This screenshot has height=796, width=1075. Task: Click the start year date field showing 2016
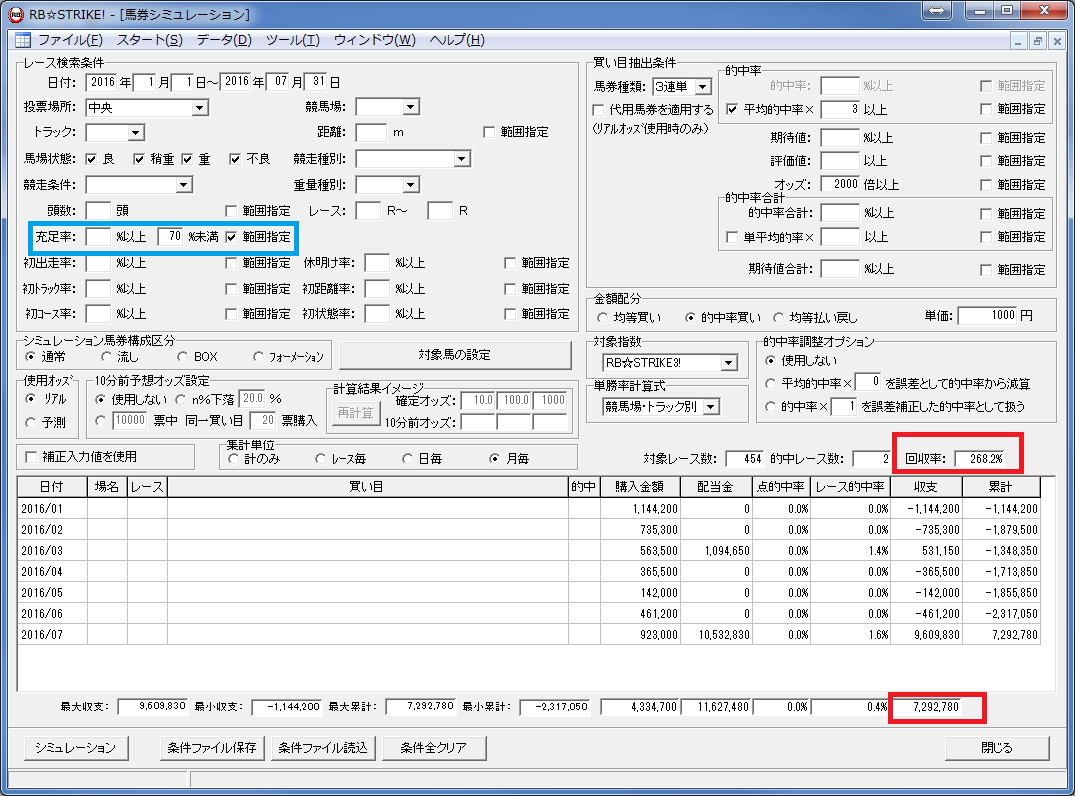click(102, 82)
